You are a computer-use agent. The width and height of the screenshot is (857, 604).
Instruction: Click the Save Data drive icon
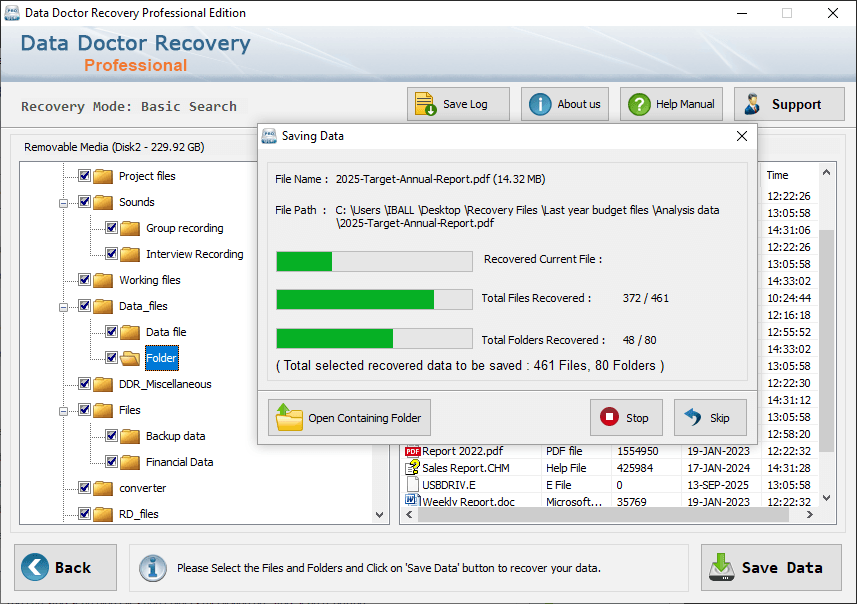point(722,567)
